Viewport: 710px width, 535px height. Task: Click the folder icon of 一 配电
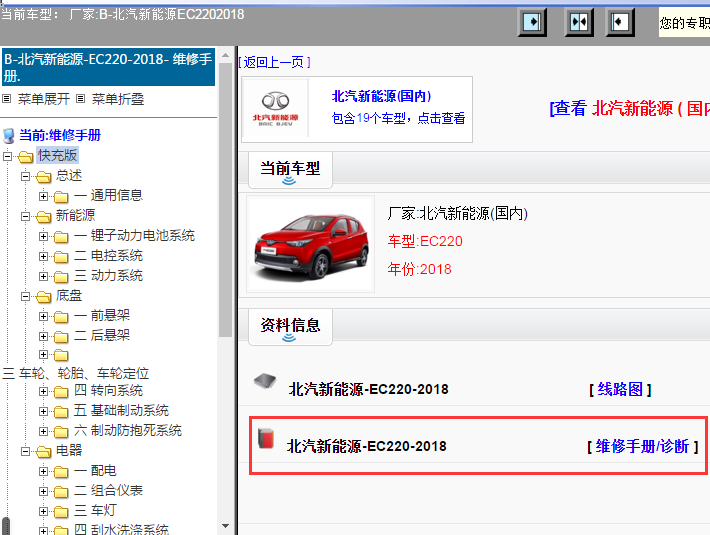[x=61, y=472]
